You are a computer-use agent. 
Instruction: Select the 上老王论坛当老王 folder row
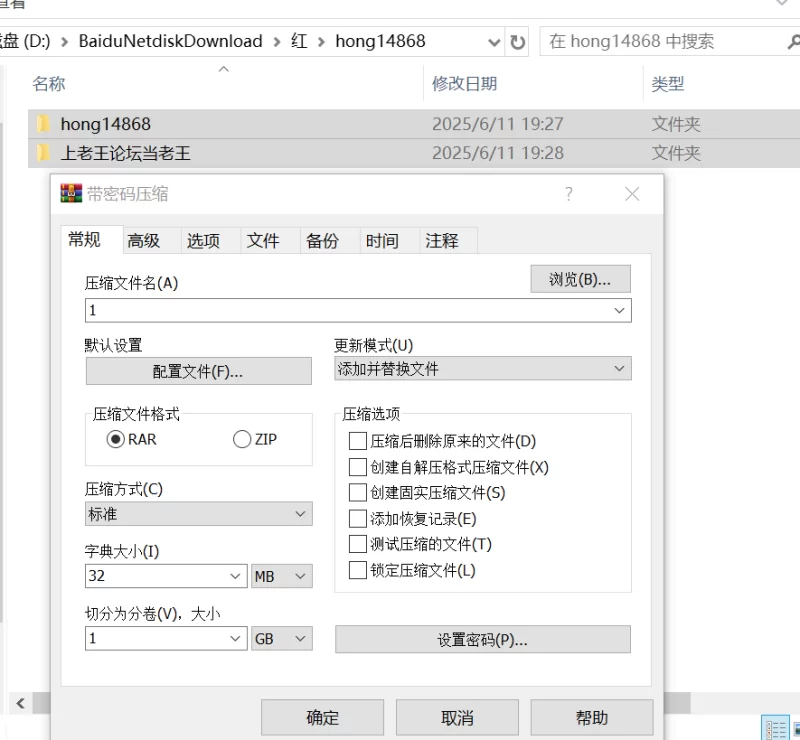click(x=414, y=153)
